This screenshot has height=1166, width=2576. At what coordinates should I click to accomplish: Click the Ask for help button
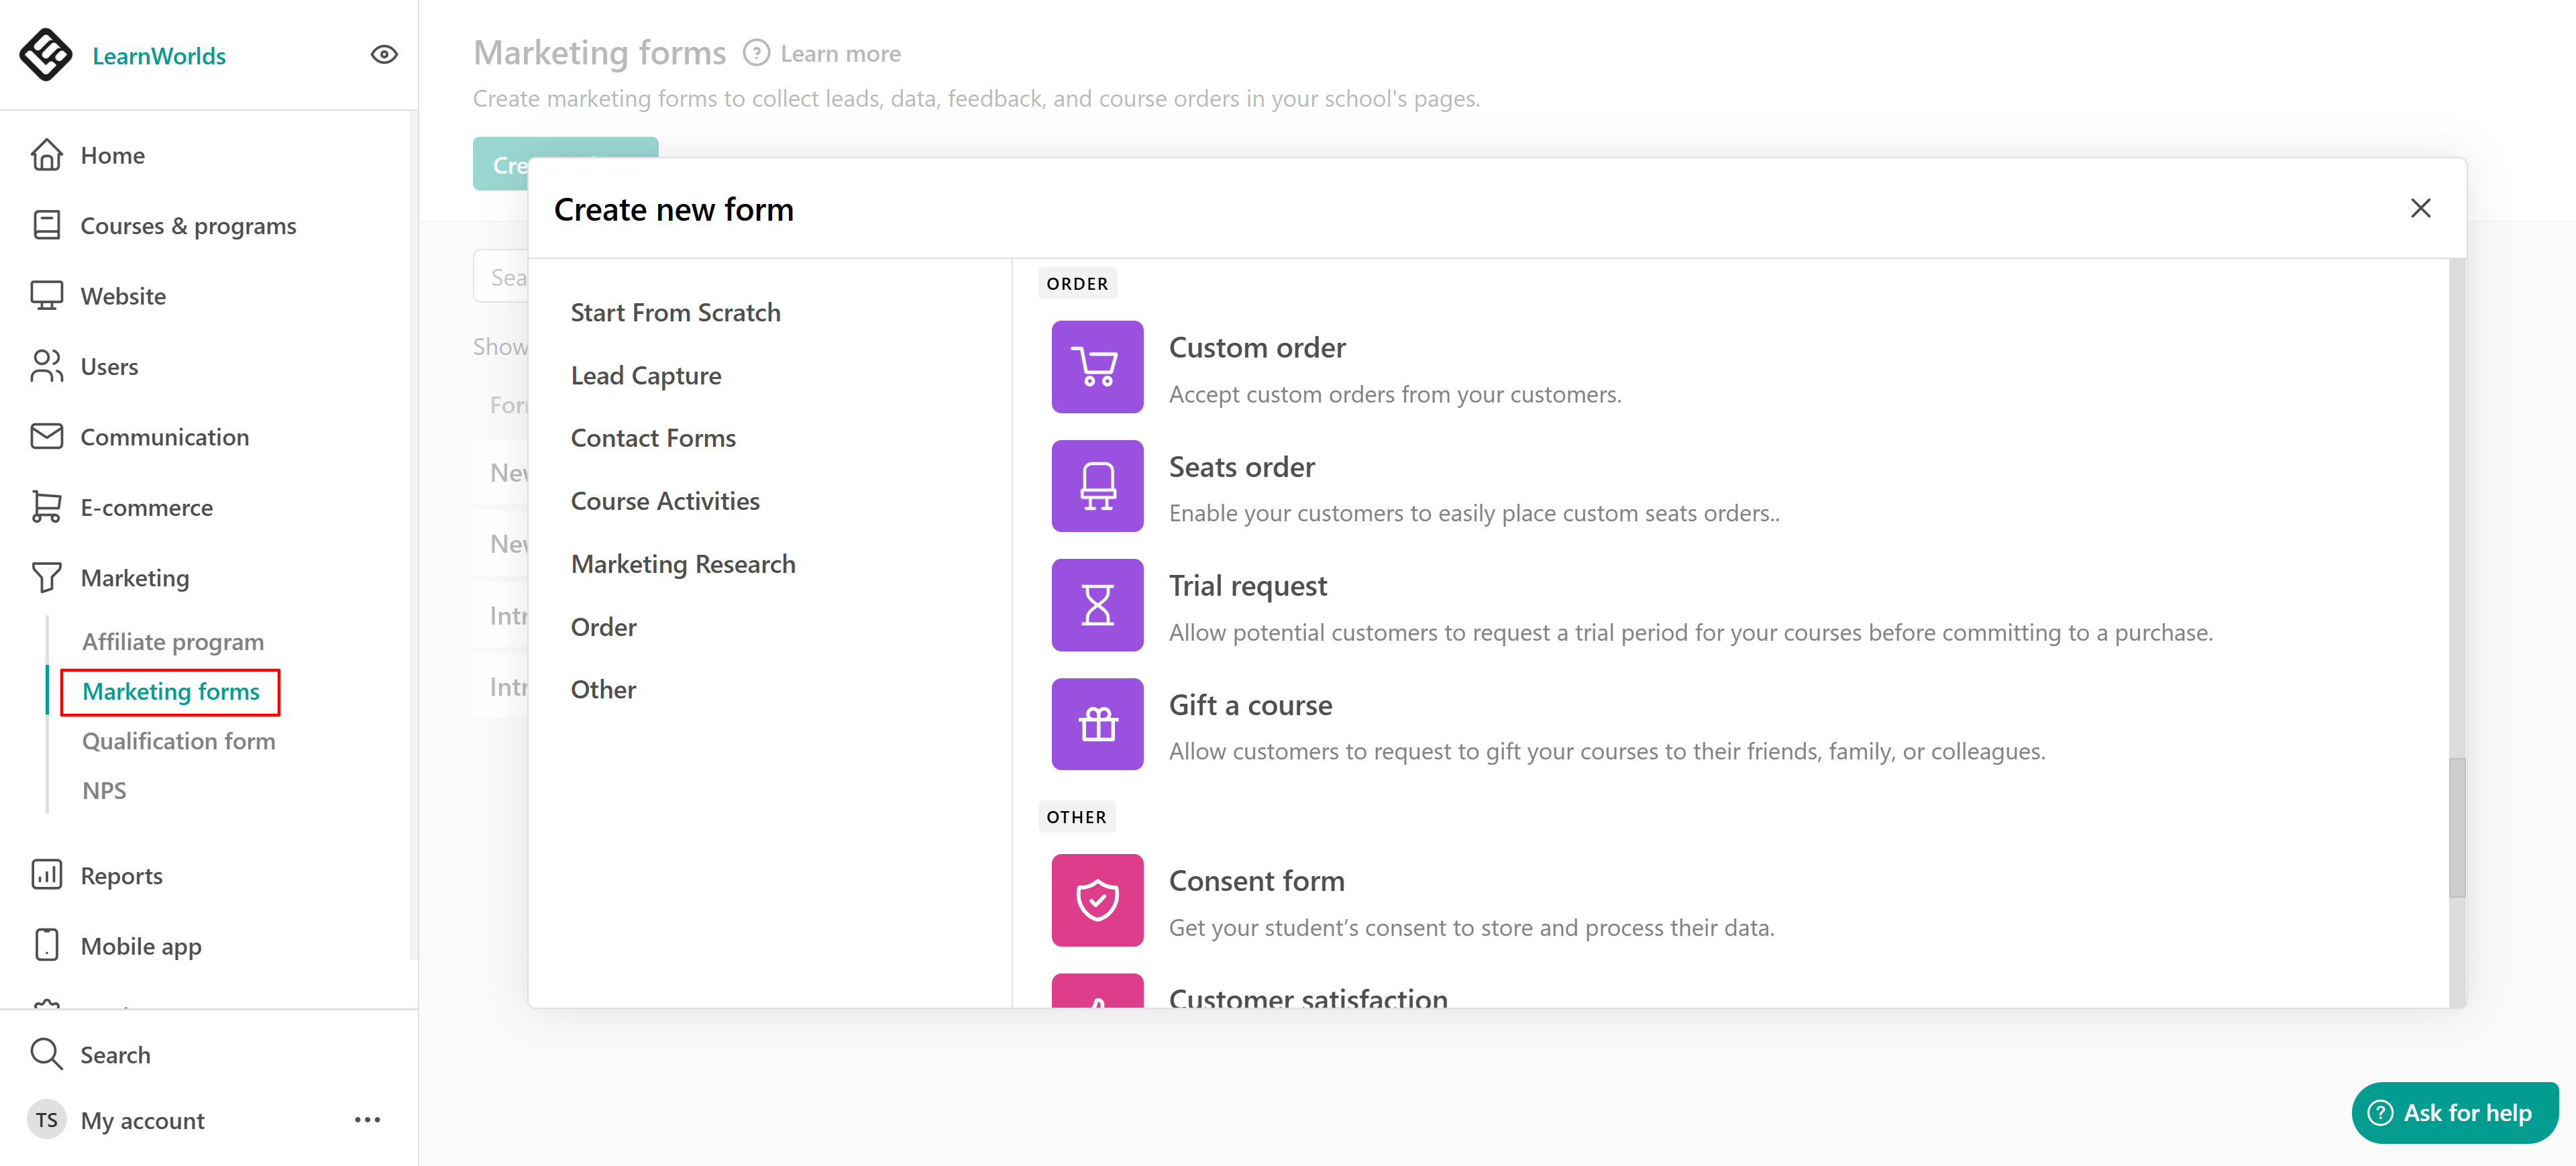click(2454, 1112)
